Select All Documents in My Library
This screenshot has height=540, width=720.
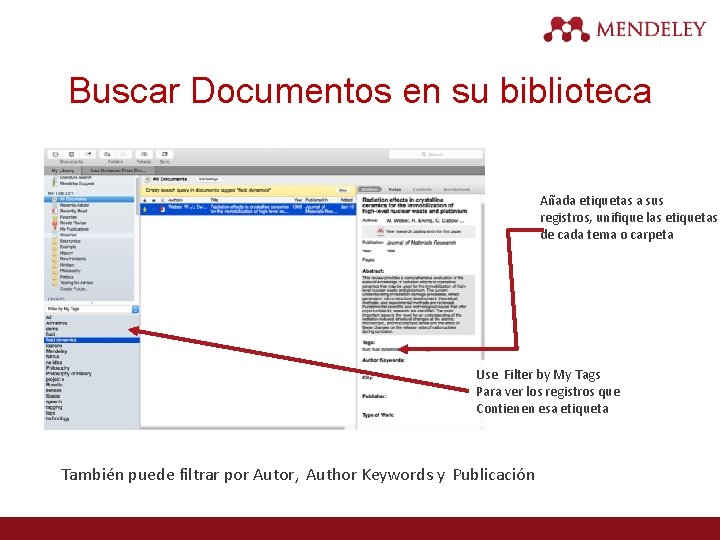(89, 199)
